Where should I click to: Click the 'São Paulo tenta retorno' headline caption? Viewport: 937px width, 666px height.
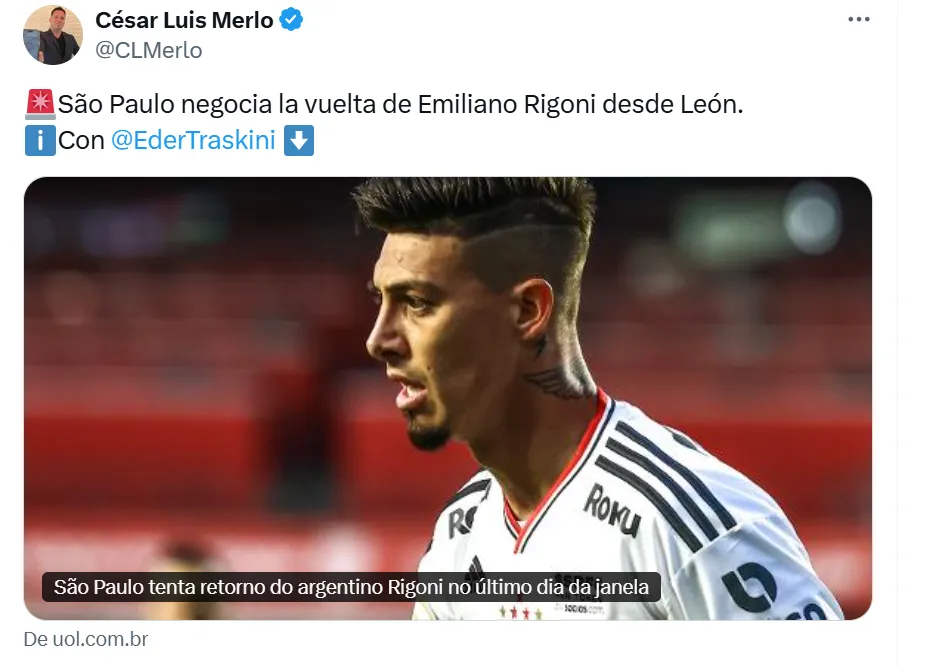(351, 587)
